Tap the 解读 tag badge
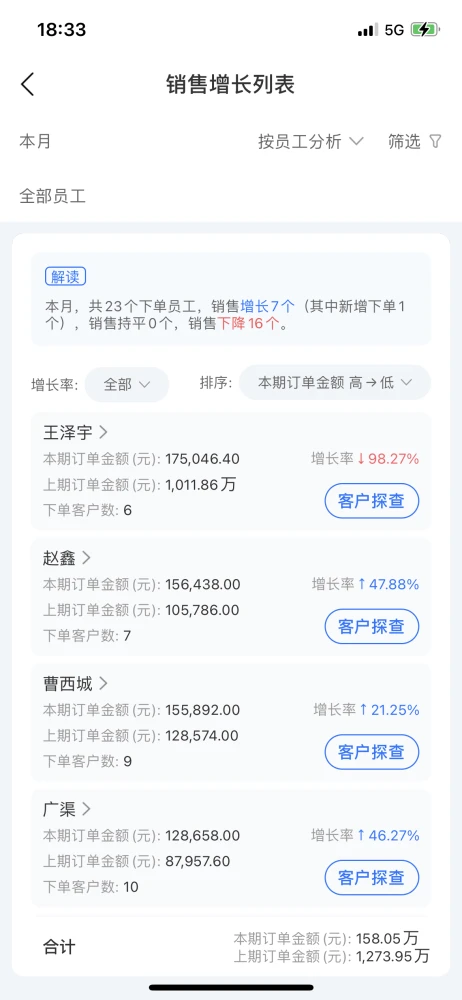462x1000 pixels. point(65,276)
